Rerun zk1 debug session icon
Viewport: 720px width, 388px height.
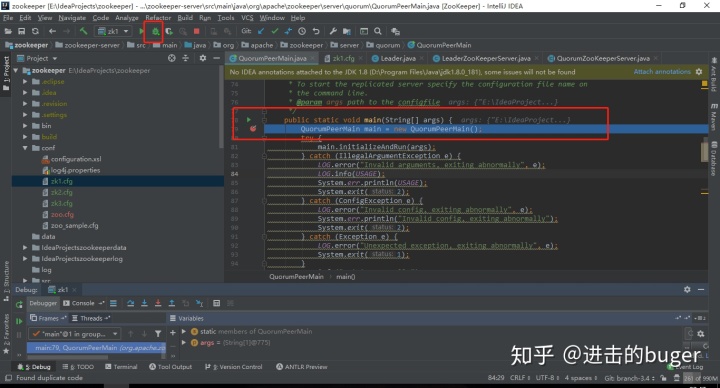point(19,304)
